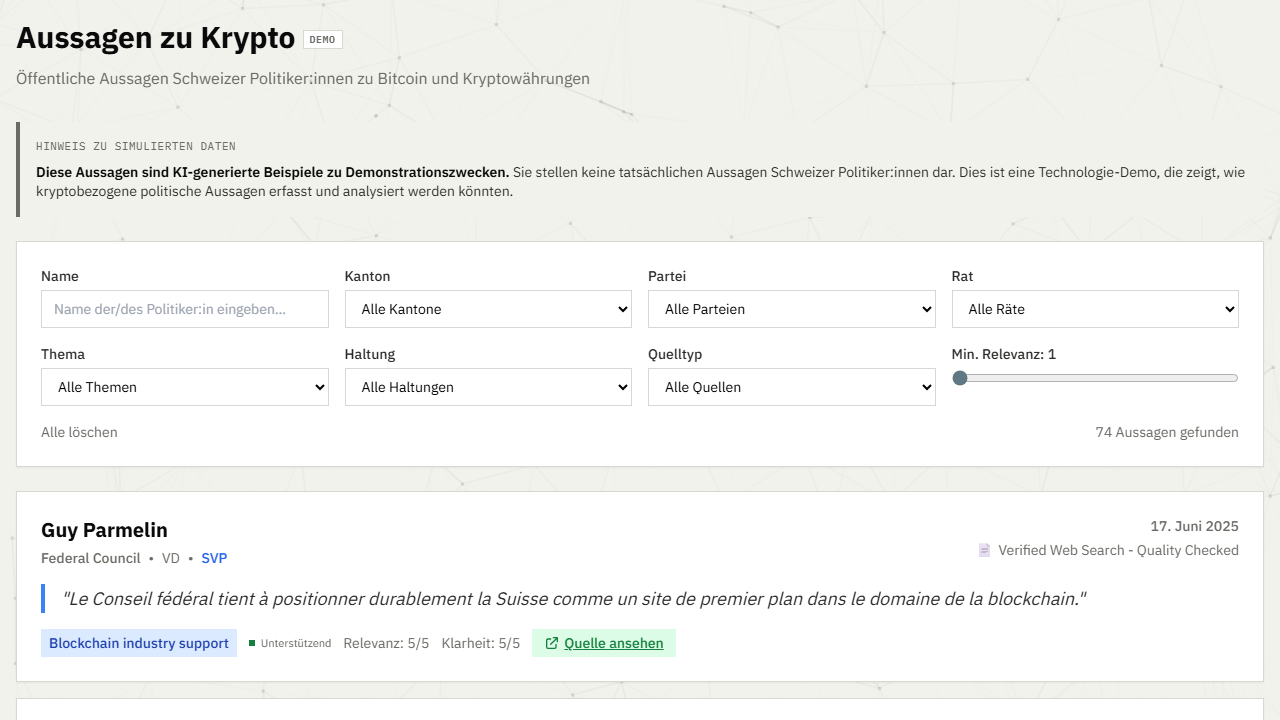Screen dimensions: 1280x720
Task: Click the 74 Aussagen gefunden counter
Action: (x=1167, y=432)
